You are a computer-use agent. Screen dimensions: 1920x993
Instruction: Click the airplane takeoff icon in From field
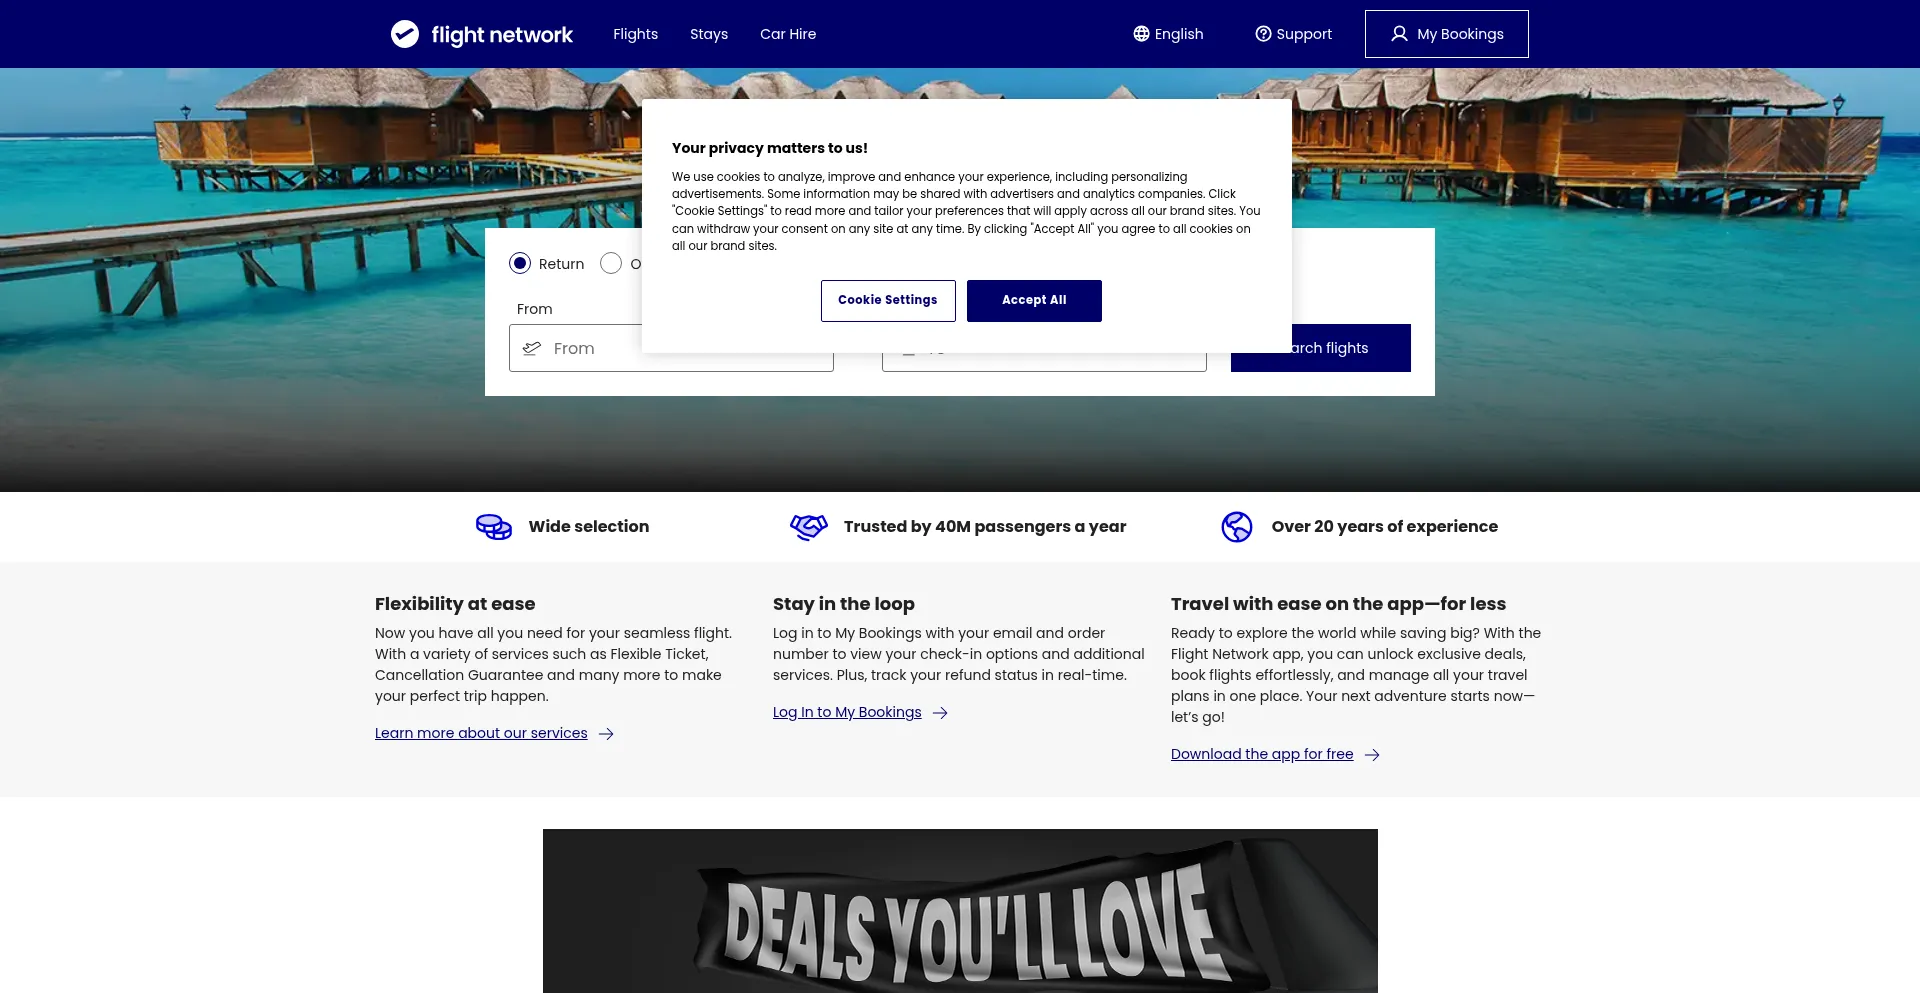tap(532, 348)
